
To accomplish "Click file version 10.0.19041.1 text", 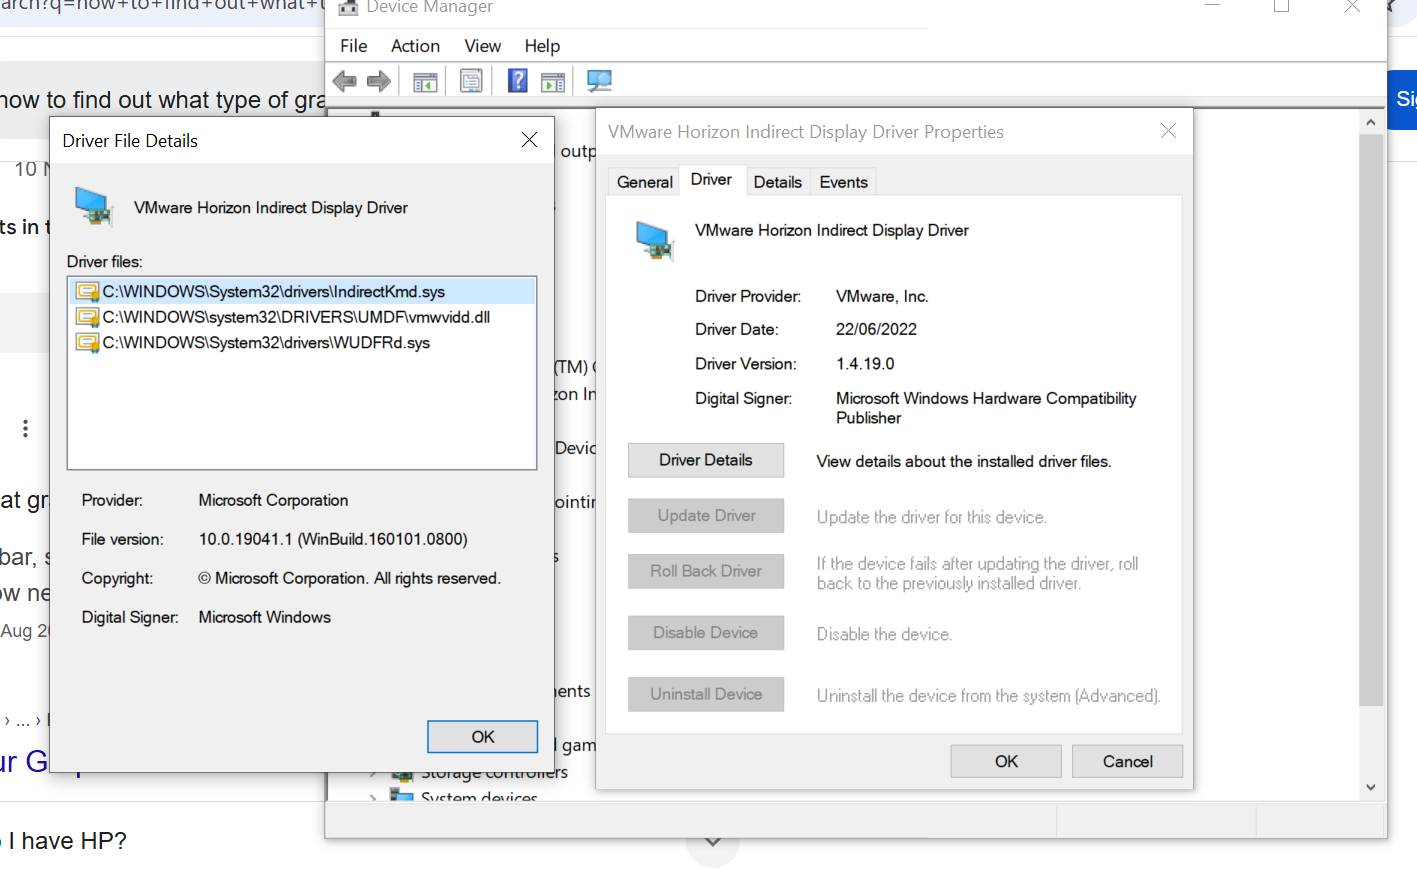I will pyautogui.click(x=333, y=539).
